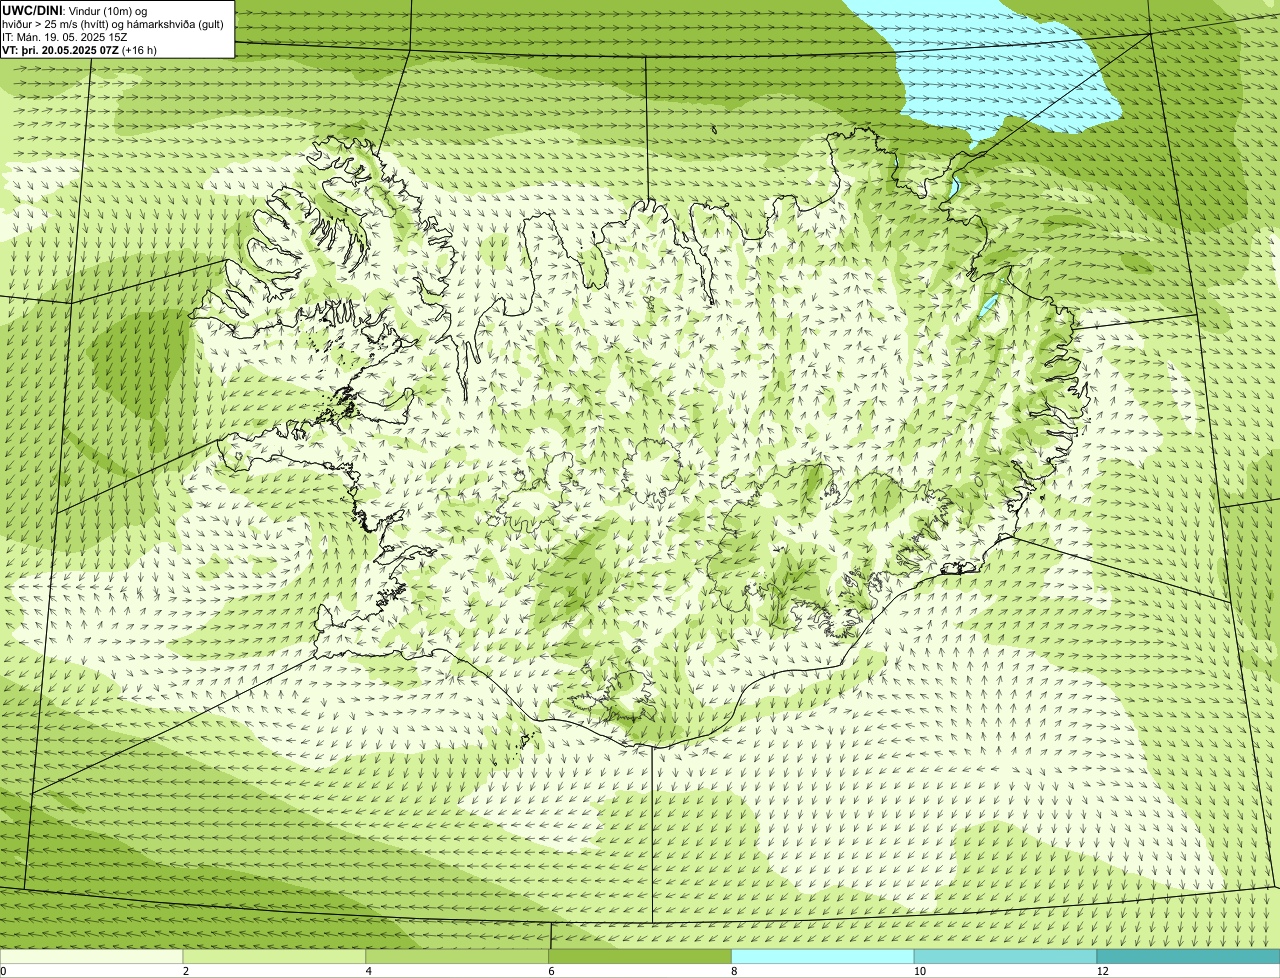This screenshot has width=1280, height=978.
Task: Click the '8' label on the color scale
Action: coord(734,971)
